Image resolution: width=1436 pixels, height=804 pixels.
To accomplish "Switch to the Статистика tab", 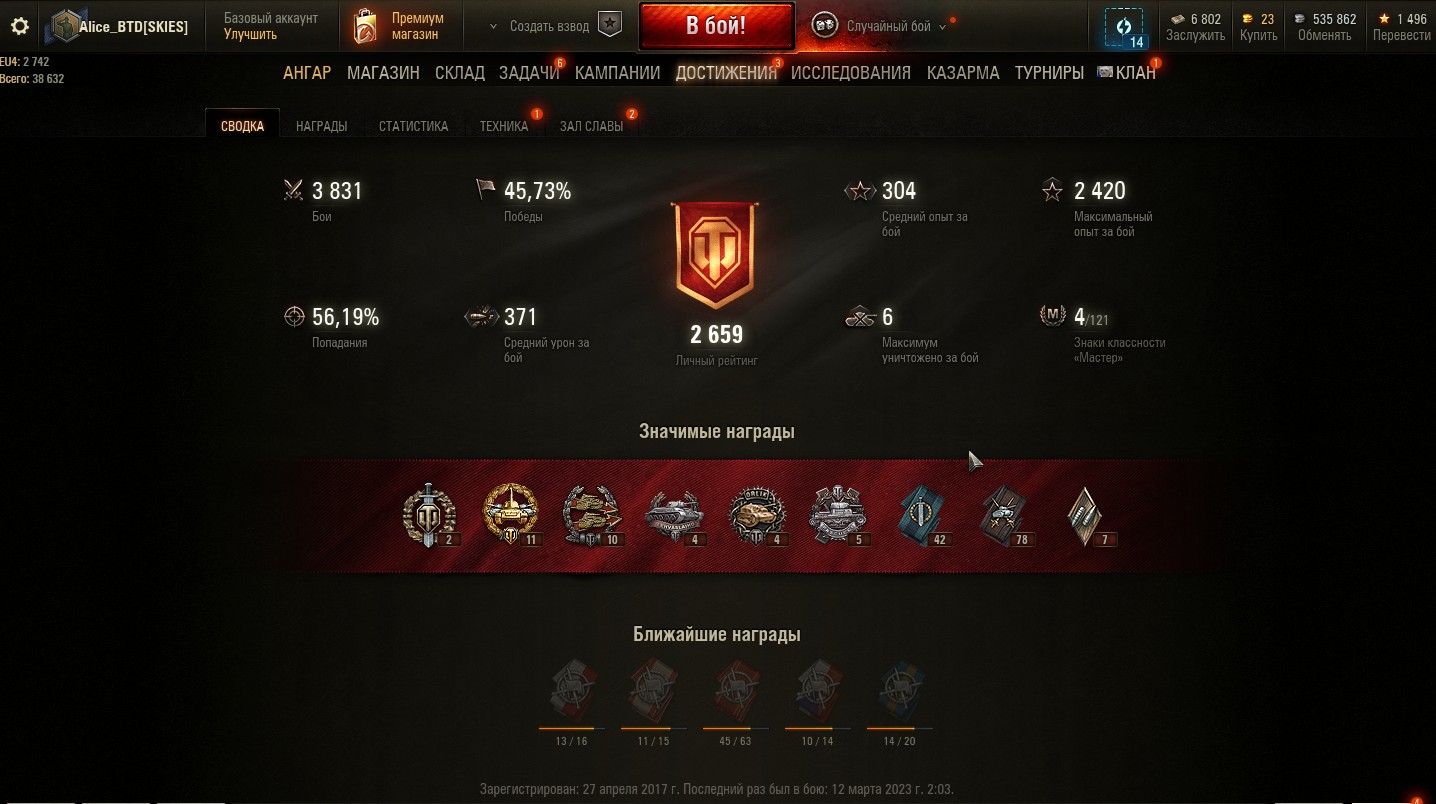I will click(413, 126).
